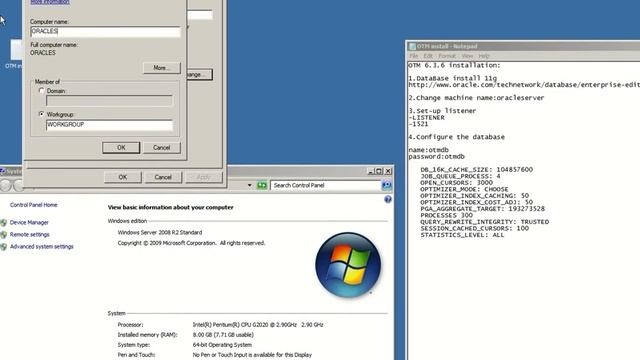
Task: Click 'PGA_AGGREGATE_TARGET: 193273528' line
Action: pyautogui.click(x=482, y=209)
